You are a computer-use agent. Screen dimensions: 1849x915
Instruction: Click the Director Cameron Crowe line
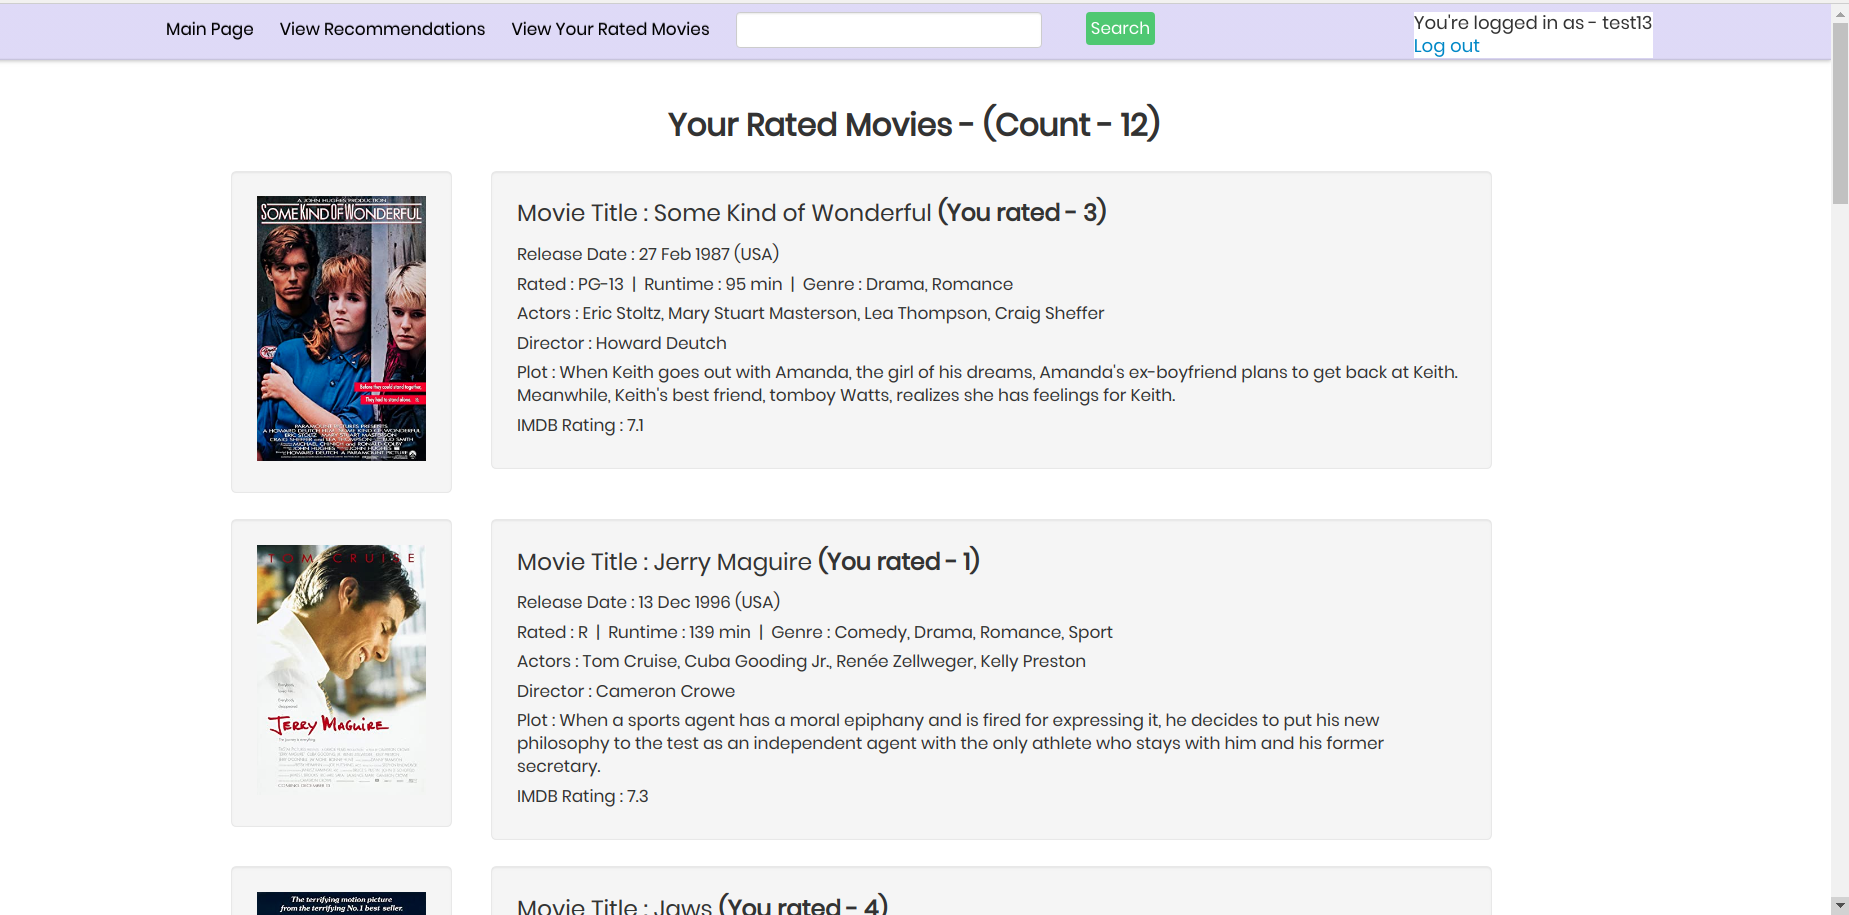[x=625, y=691]
